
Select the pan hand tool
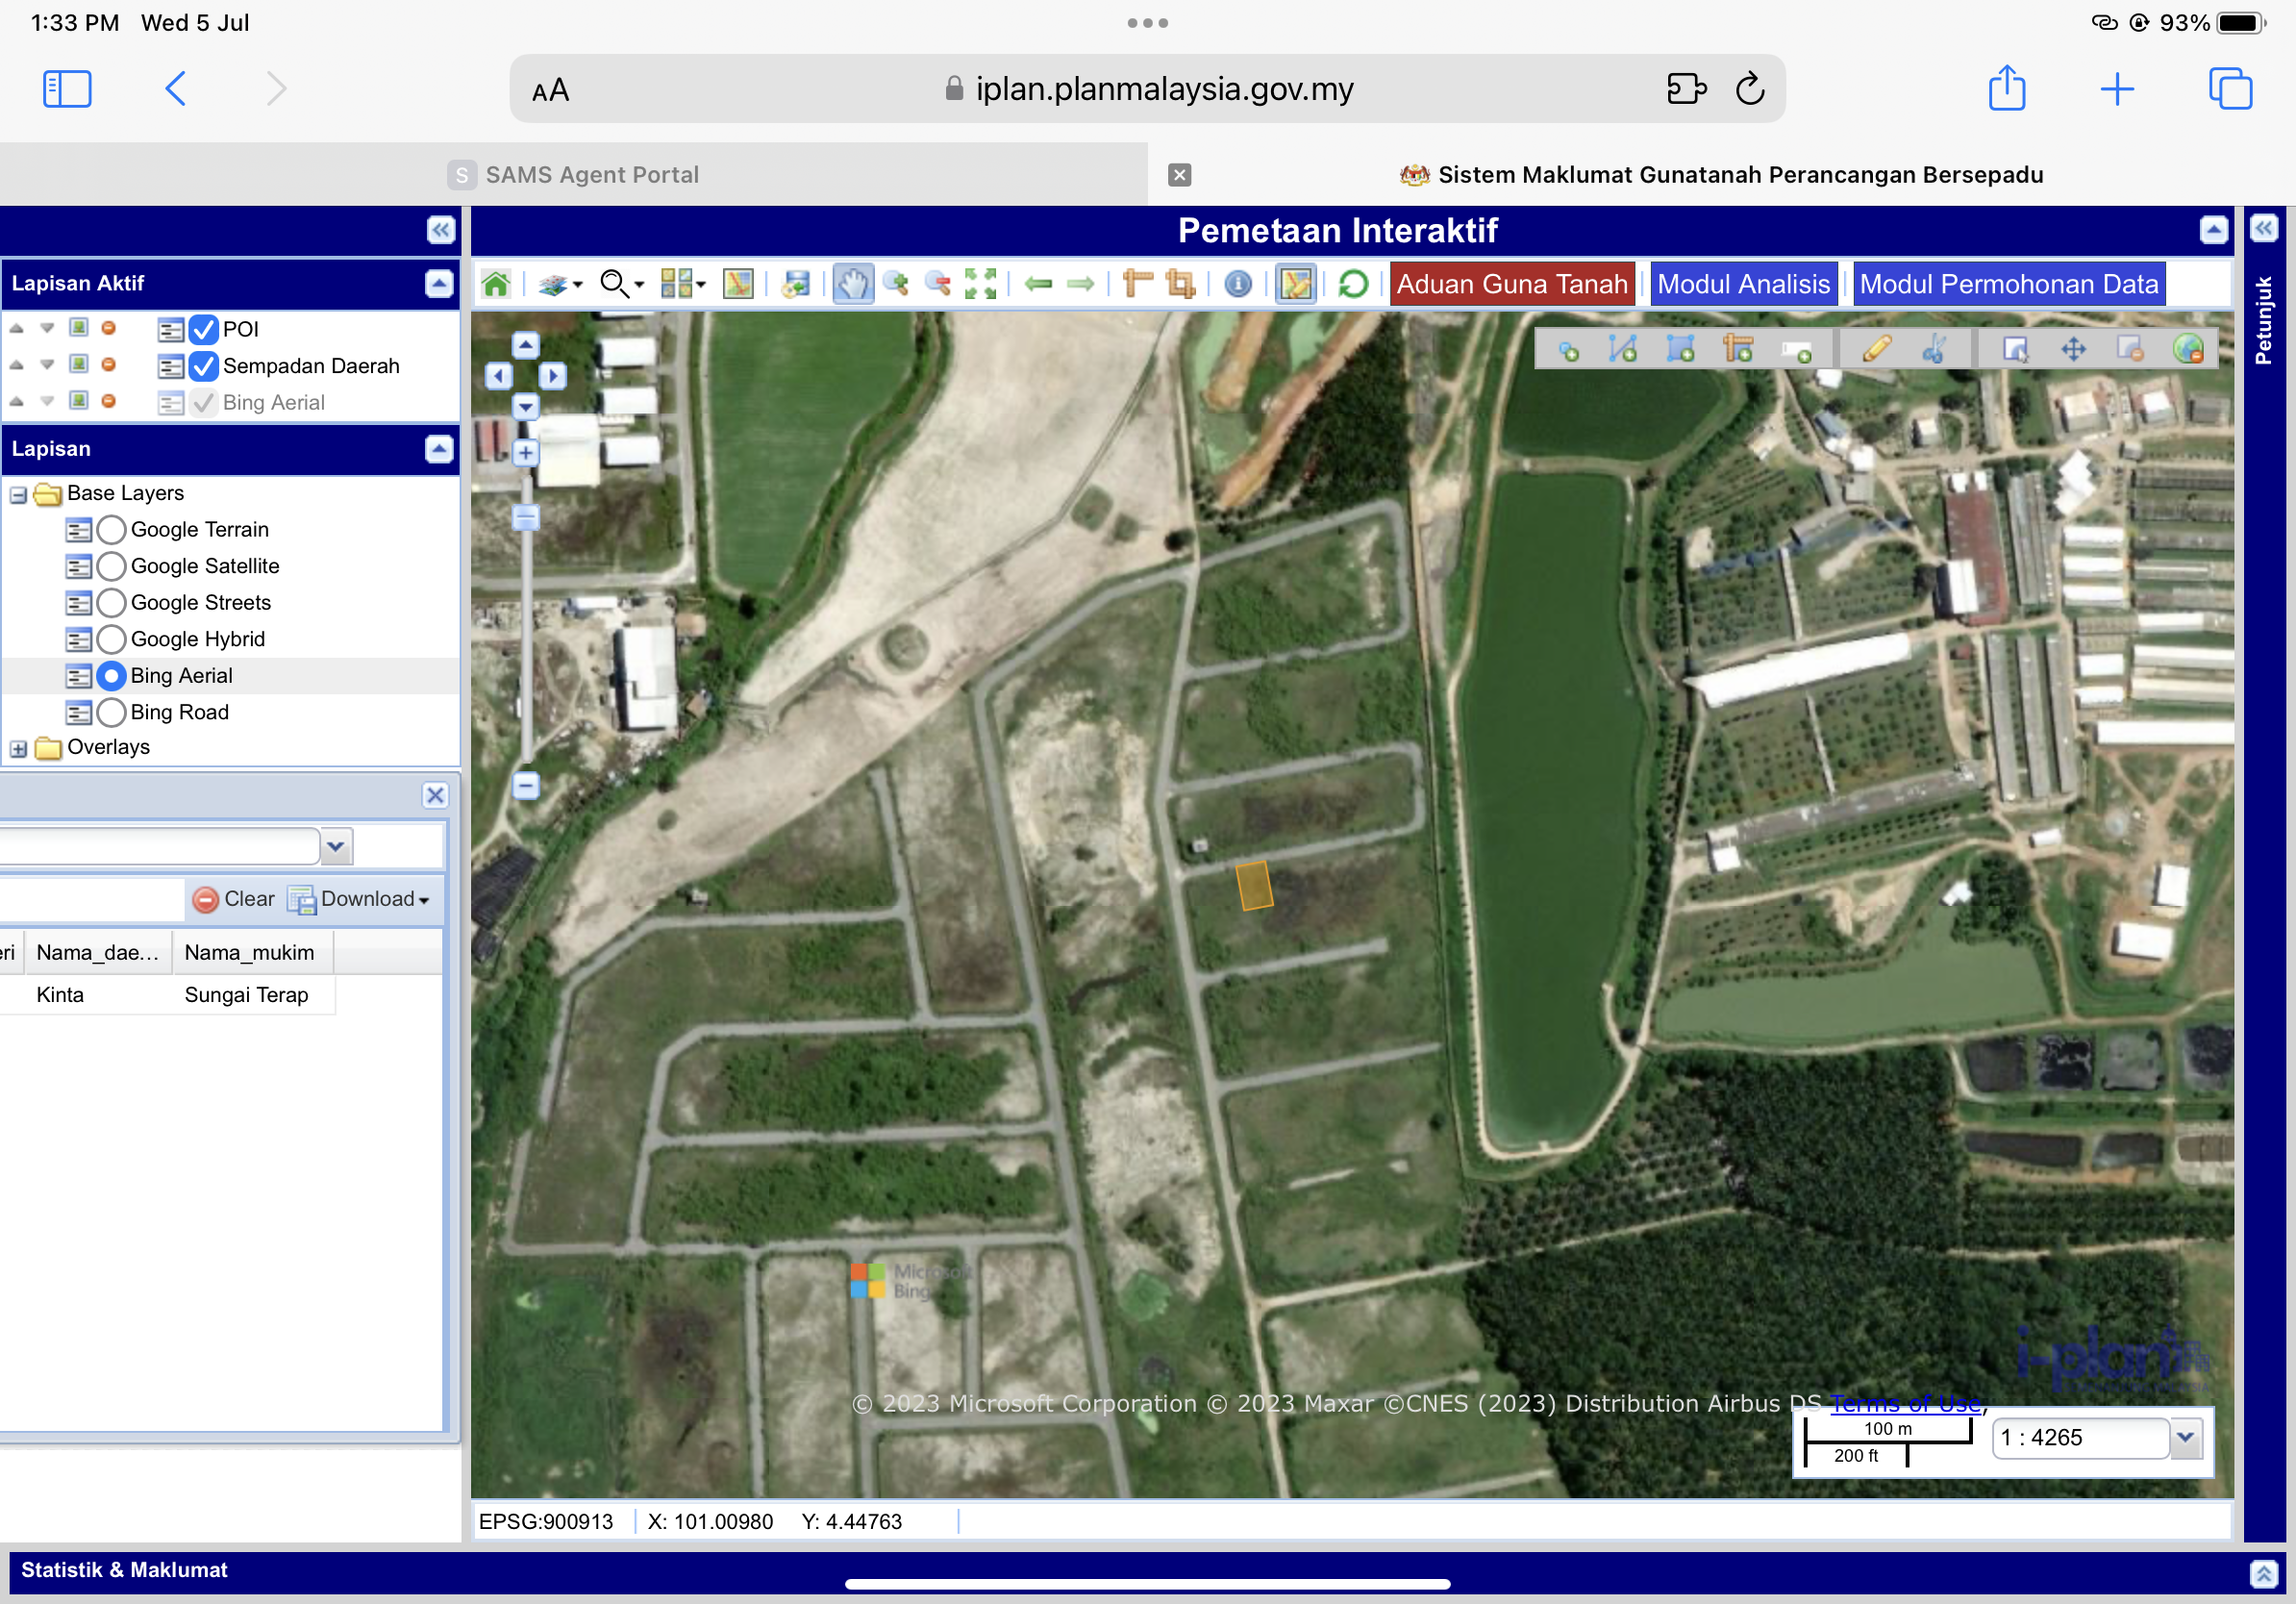[852, 284]
